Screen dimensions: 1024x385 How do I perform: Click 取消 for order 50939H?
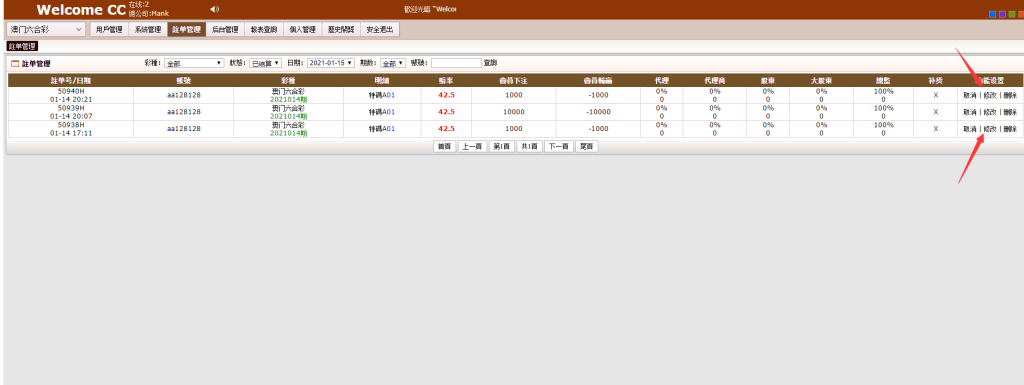(970, 112)
